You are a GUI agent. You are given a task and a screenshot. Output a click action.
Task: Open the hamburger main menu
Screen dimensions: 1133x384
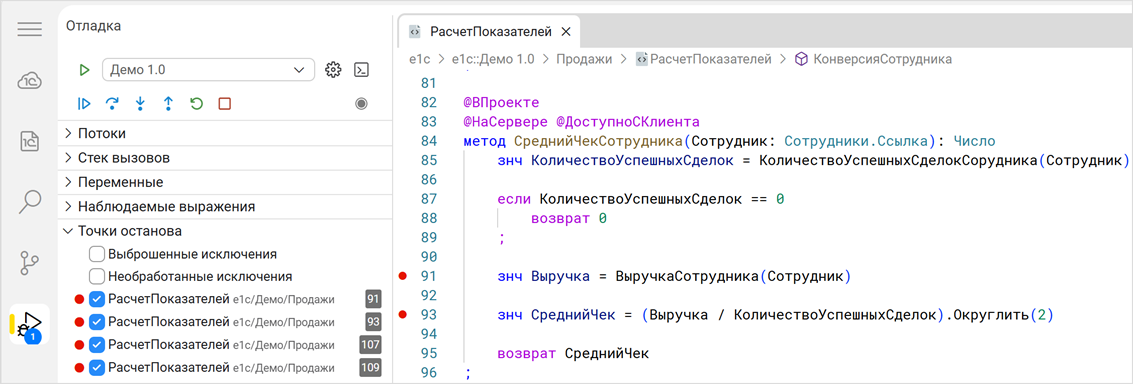coord(30,29)
